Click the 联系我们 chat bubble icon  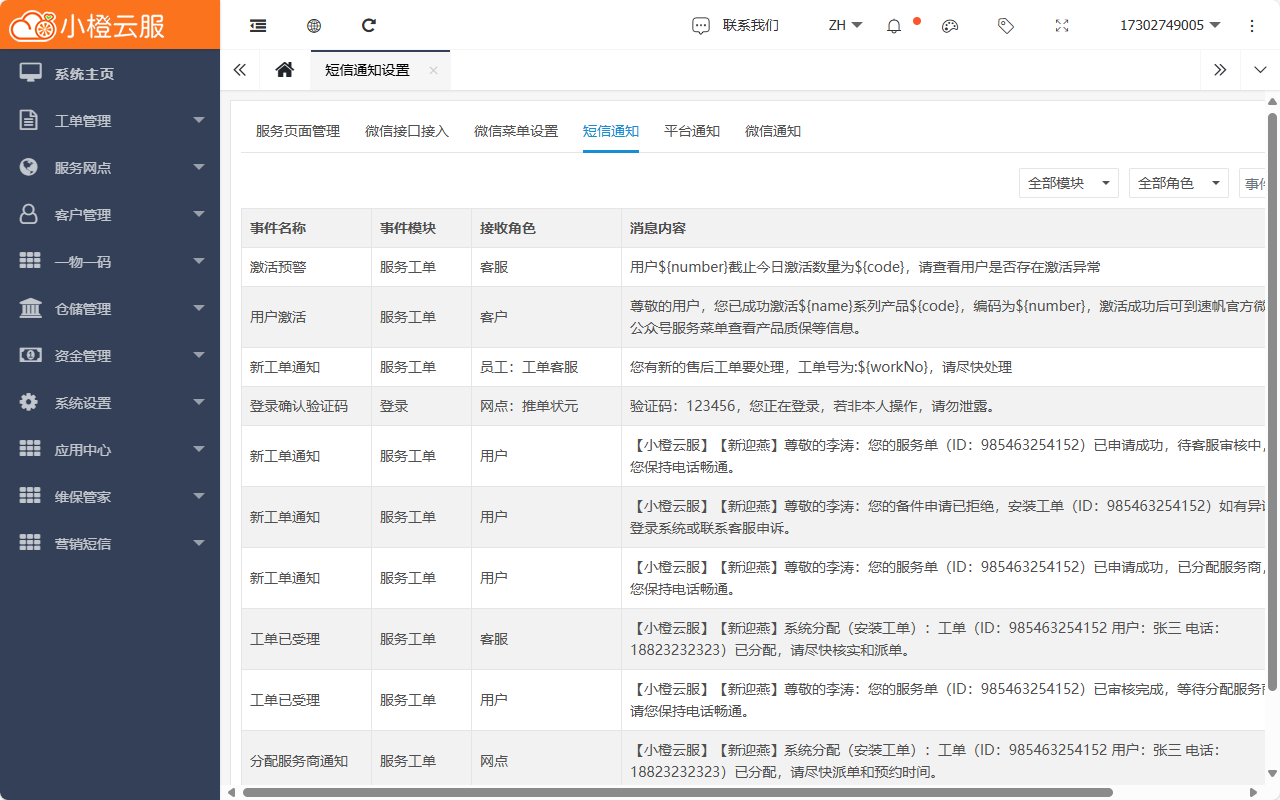click(x=701, y=26)
